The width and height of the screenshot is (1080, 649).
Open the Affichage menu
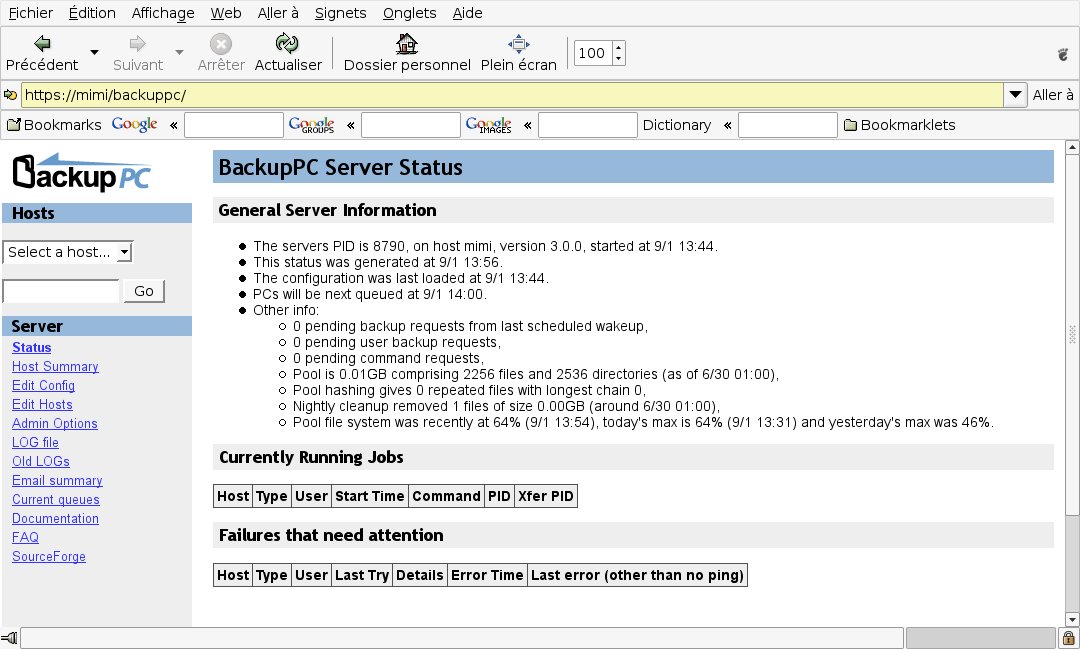point(163,13)
